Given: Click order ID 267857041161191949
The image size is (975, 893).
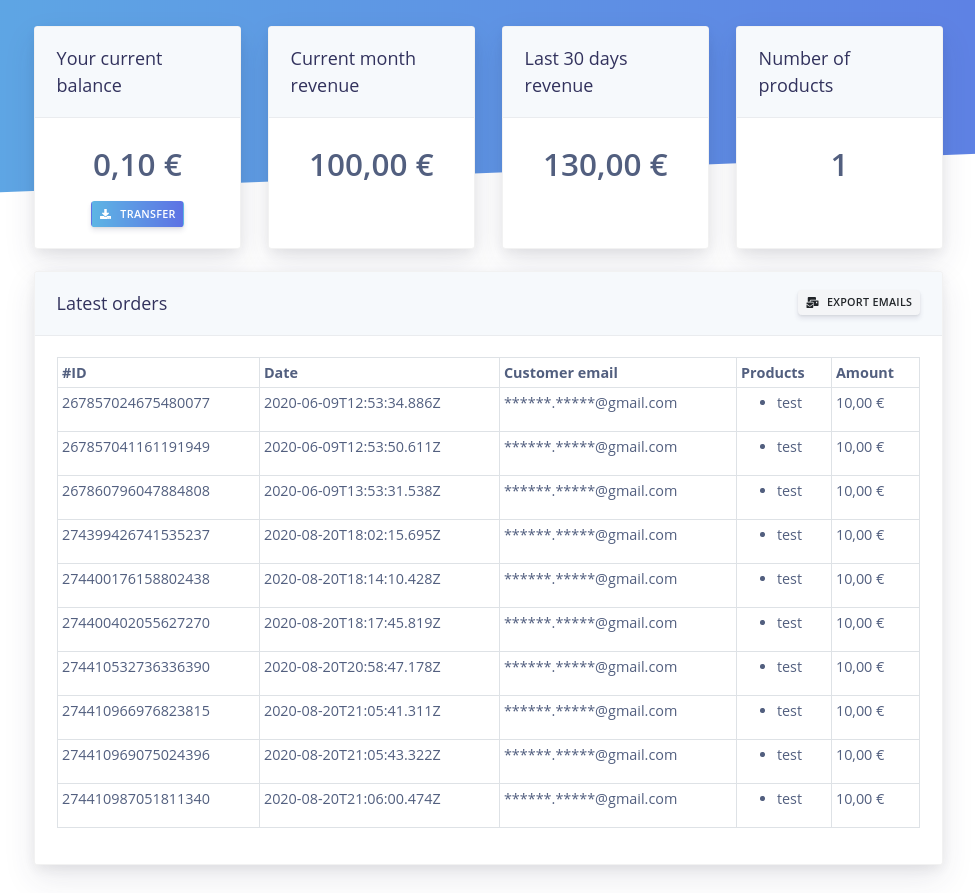Looking at the screenshot, I should pyautogui.click(x=136, y=447).
